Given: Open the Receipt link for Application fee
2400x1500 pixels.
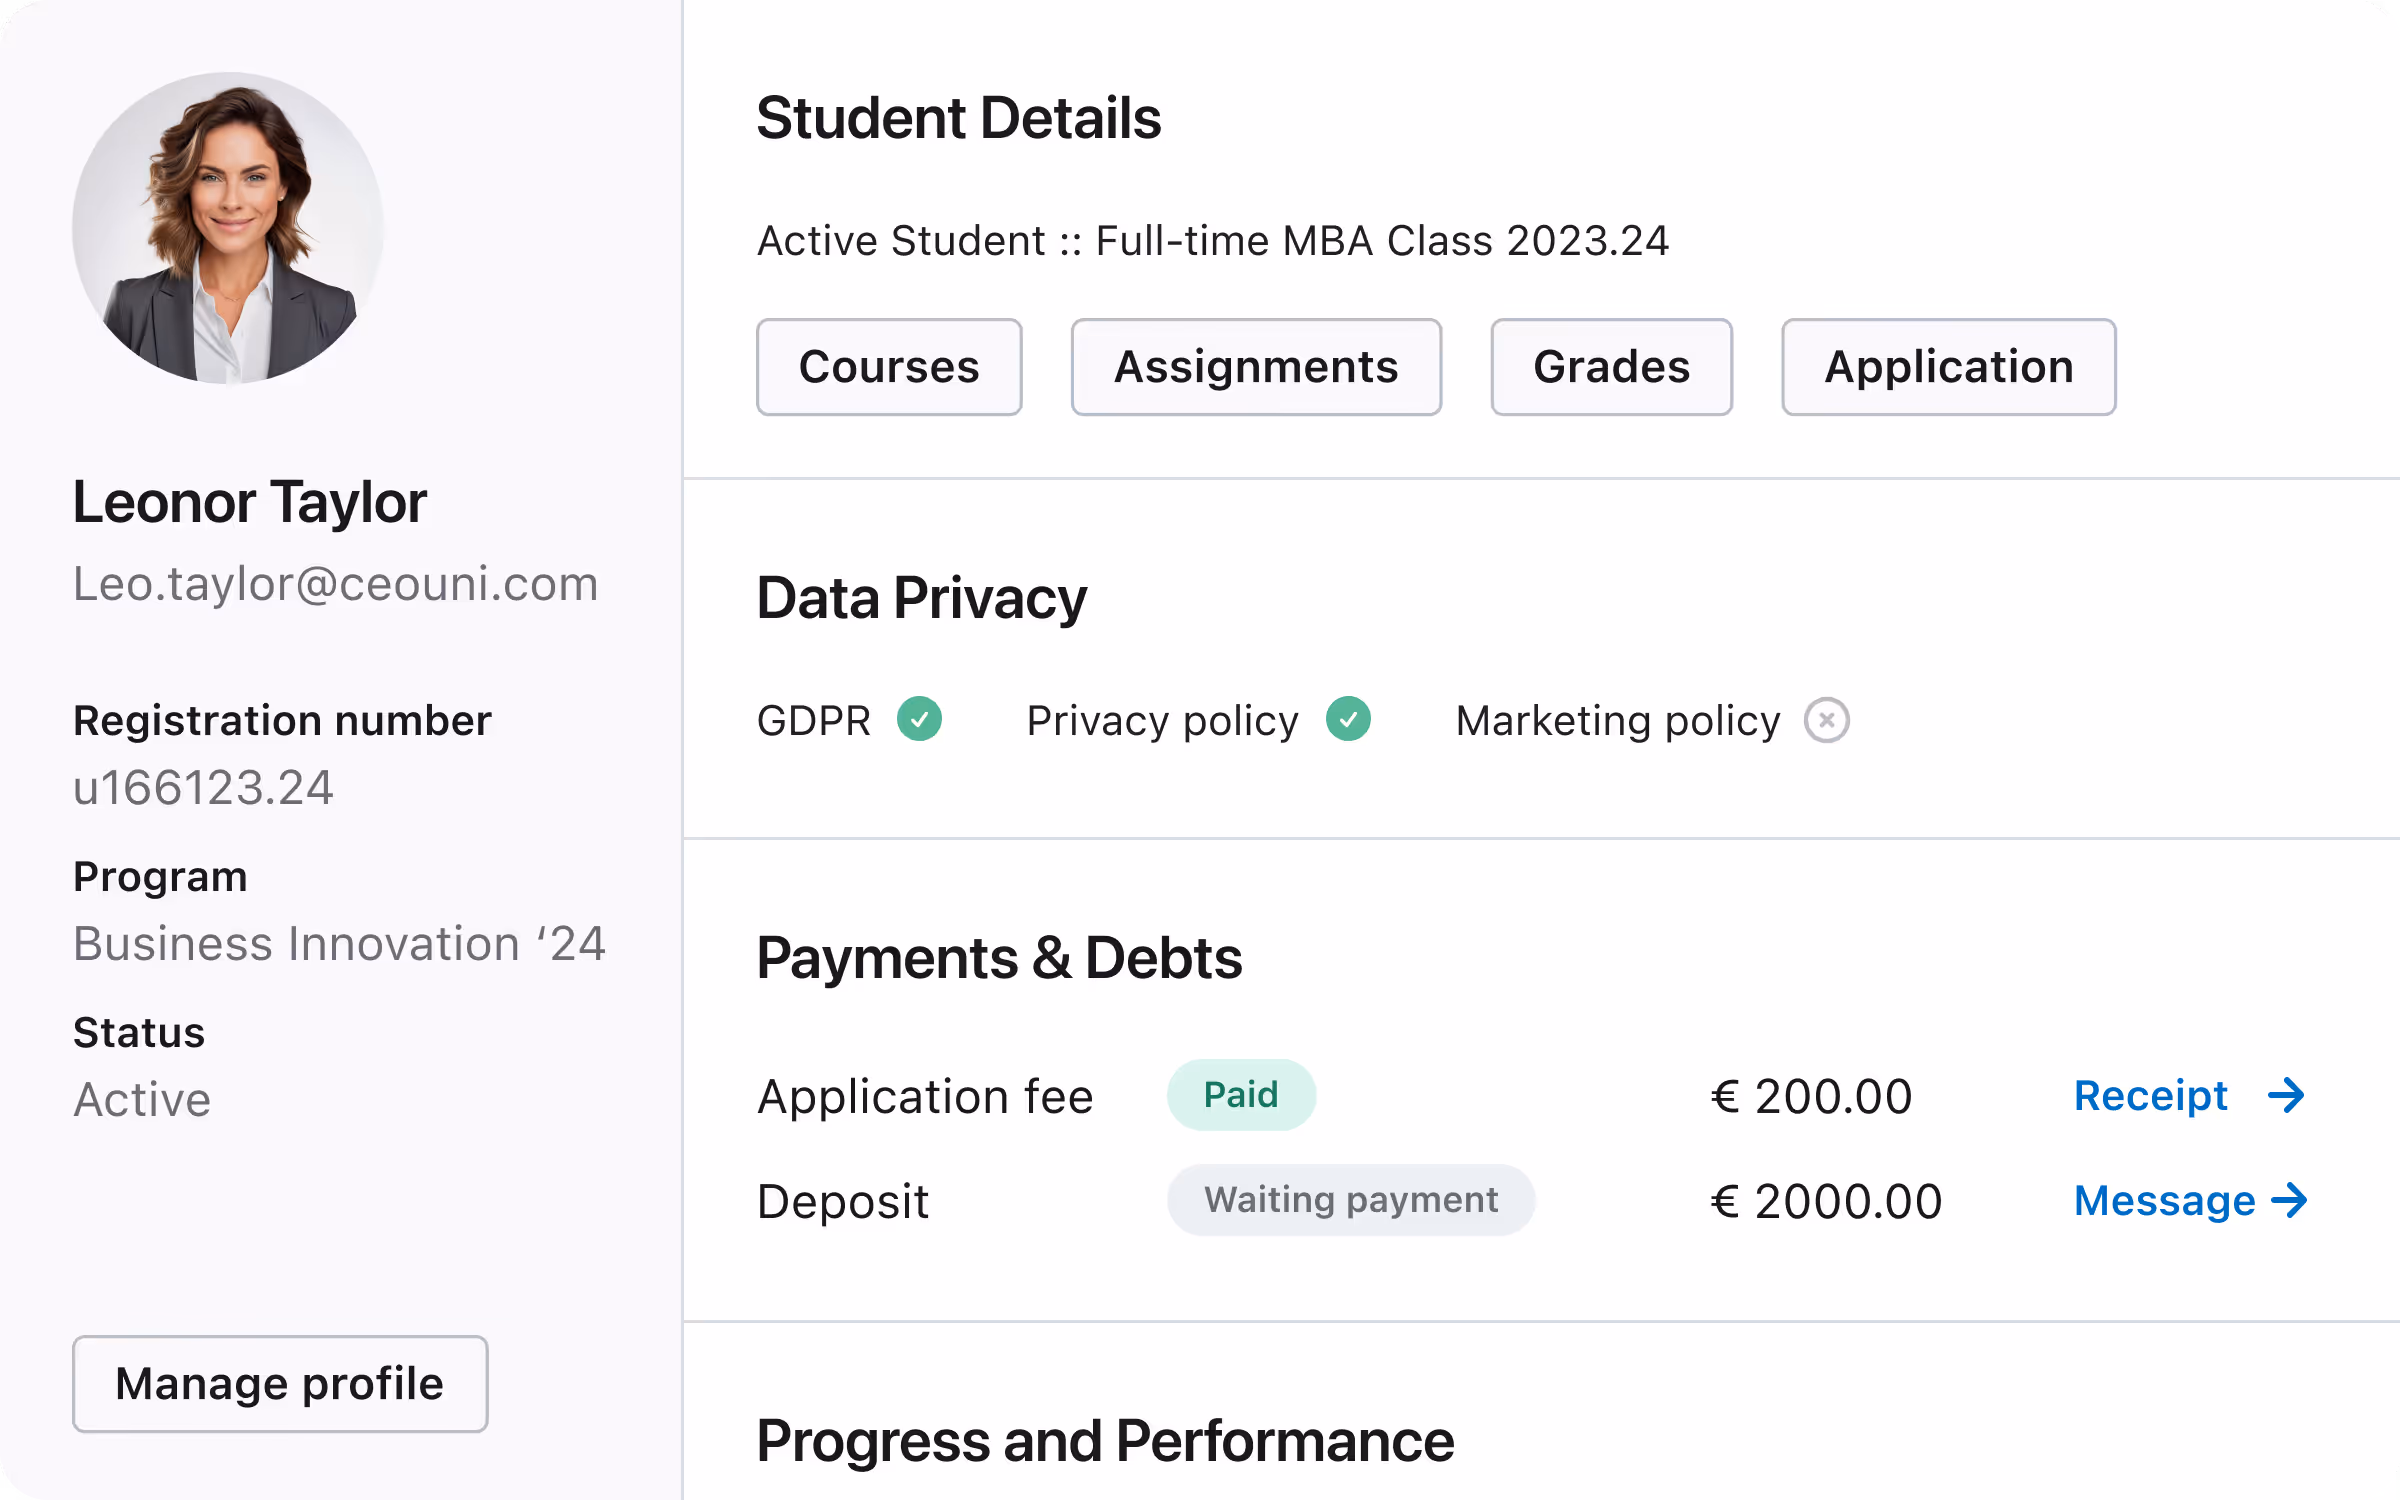Looking at the screenshot, I should (x=2150, y=1096).
